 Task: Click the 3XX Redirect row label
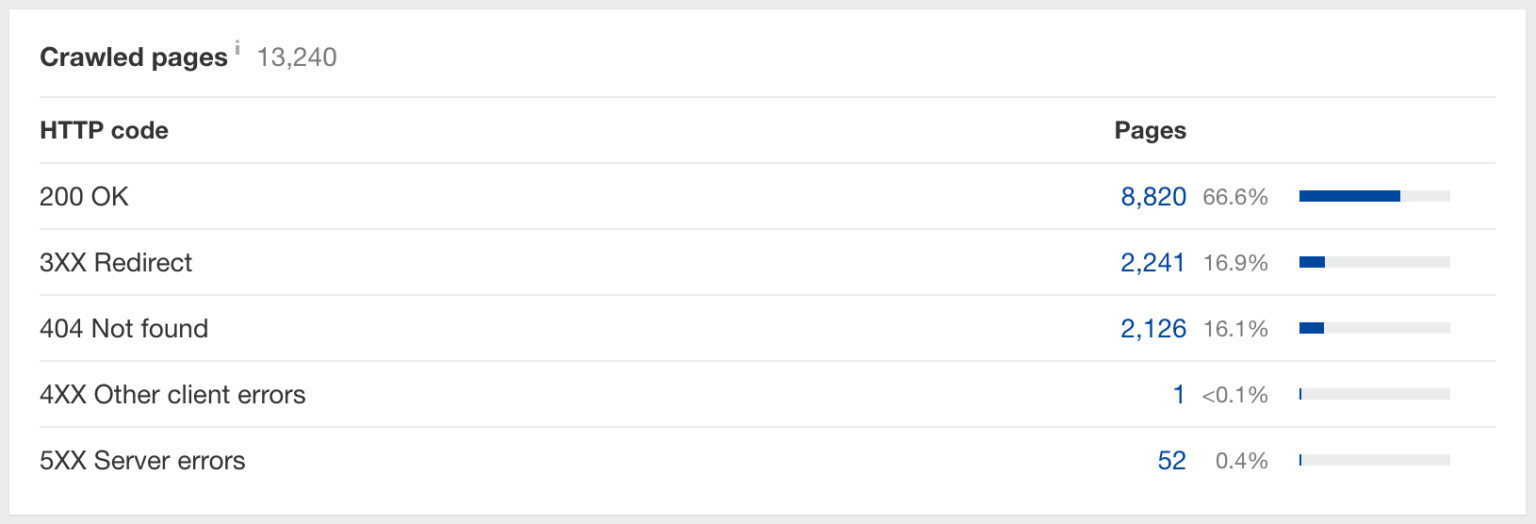[116, 263]
